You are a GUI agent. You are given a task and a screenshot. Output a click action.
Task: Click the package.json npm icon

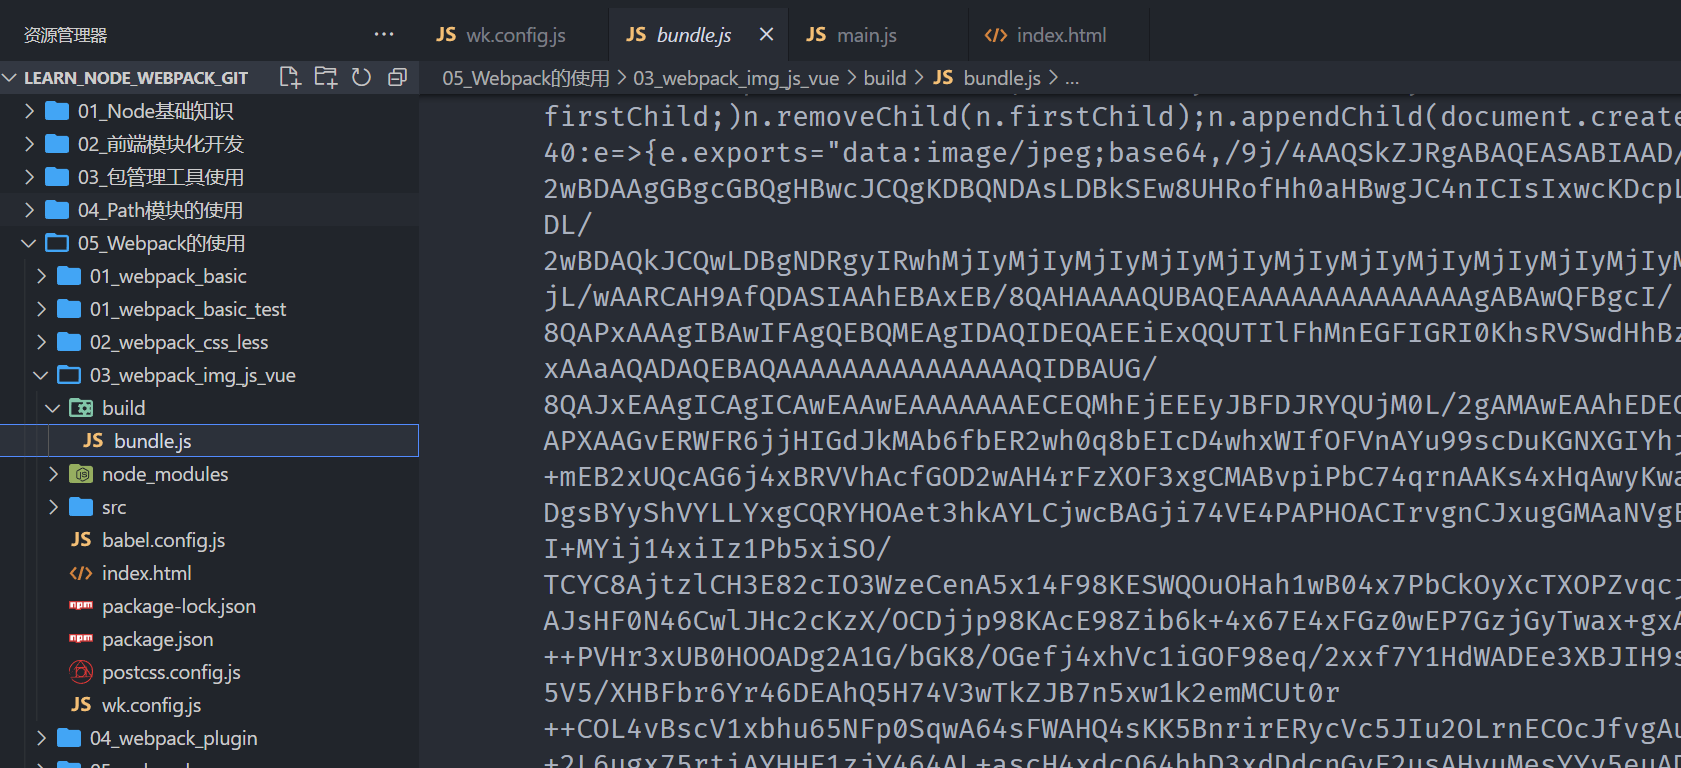coord(81,639)
